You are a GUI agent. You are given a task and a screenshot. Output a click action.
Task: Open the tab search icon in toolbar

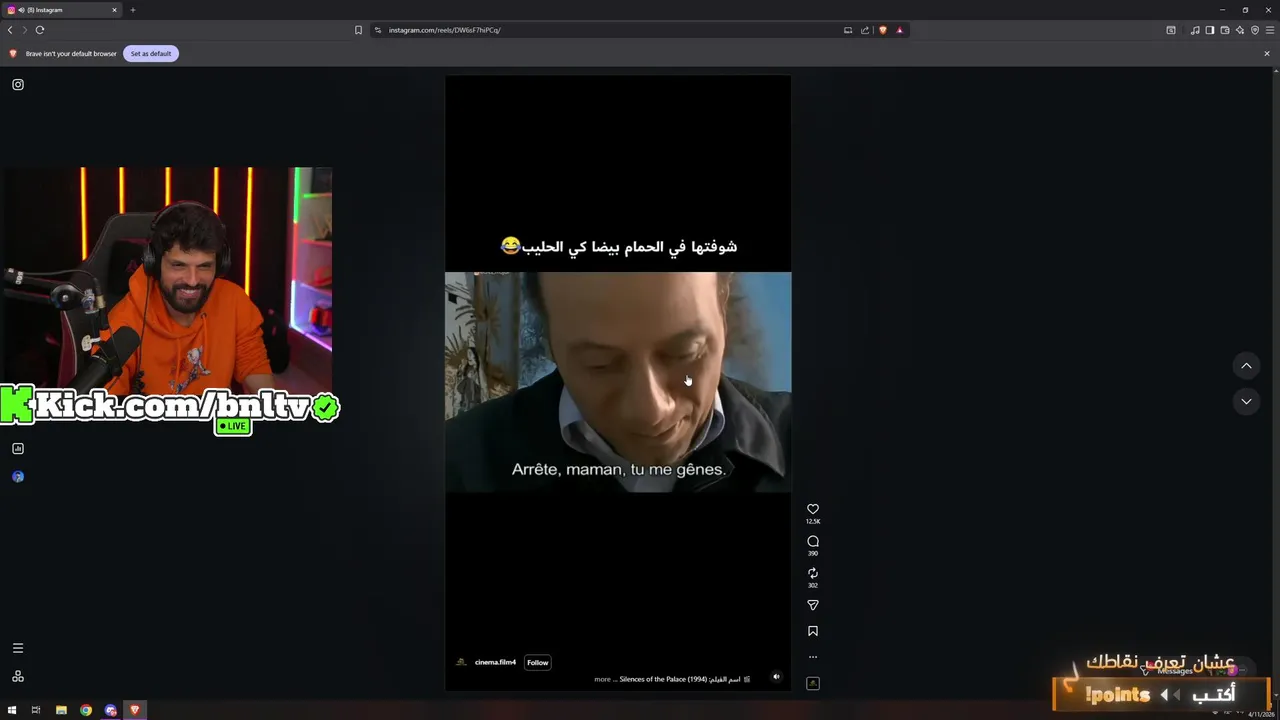1171,30
